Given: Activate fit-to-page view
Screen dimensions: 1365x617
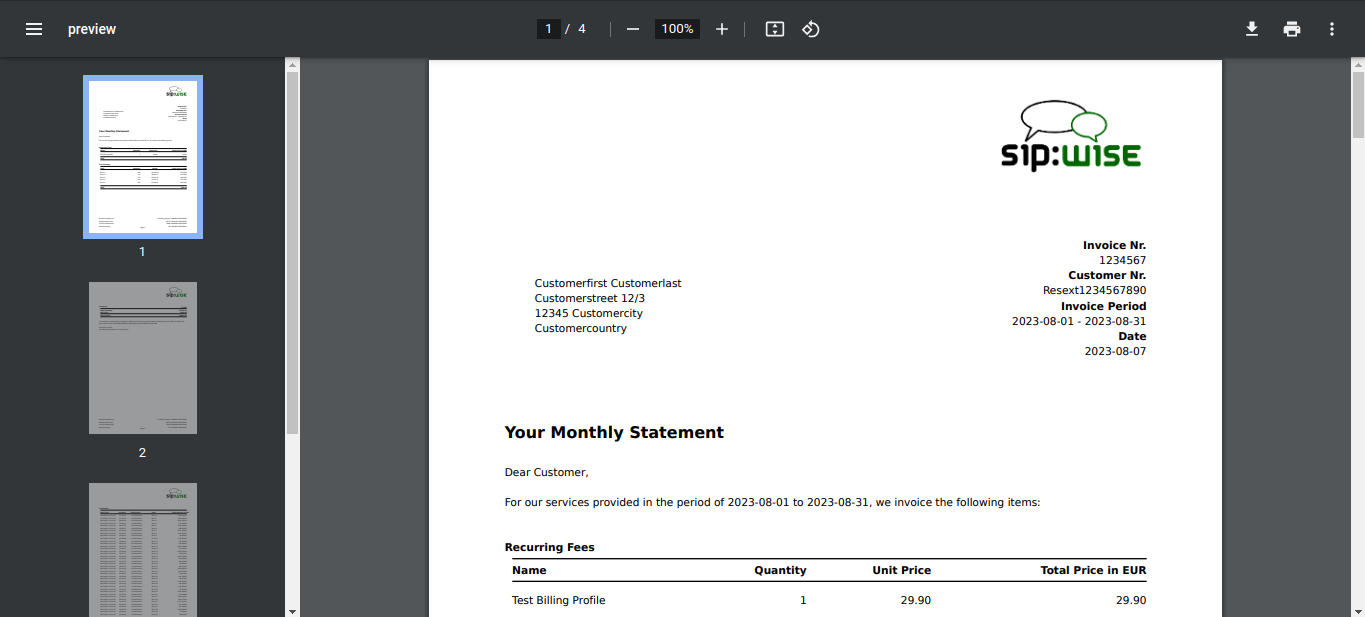Looking at the screenshot, I should pos(774,29).
